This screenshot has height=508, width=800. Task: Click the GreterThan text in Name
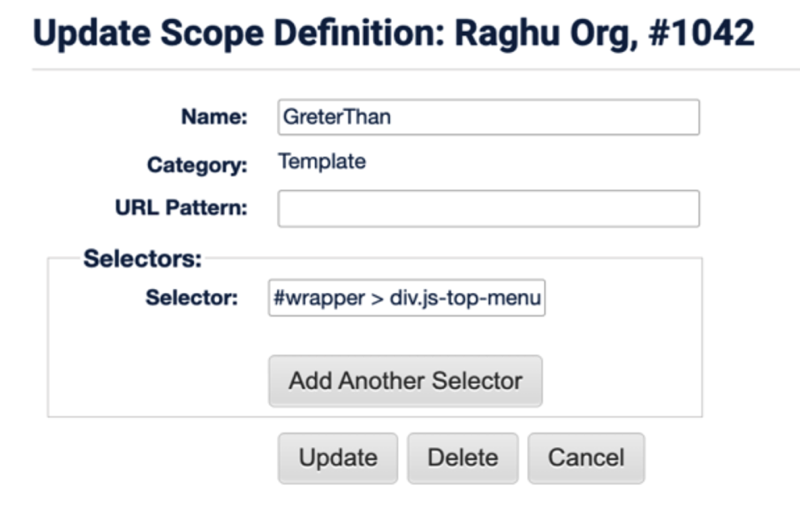click(336, 117)
